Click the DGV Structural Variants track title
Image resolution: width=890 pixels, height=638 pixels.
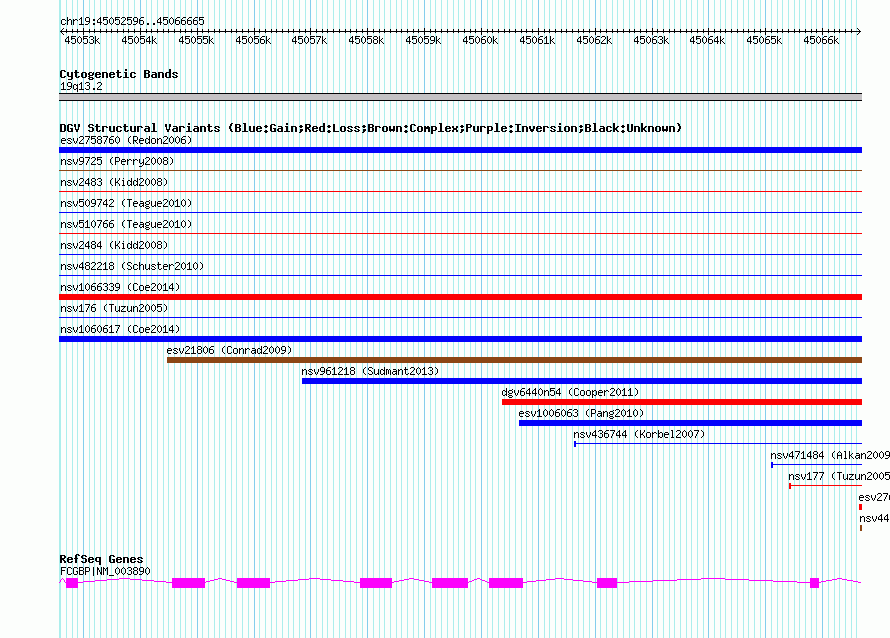[x=370, y=128]
